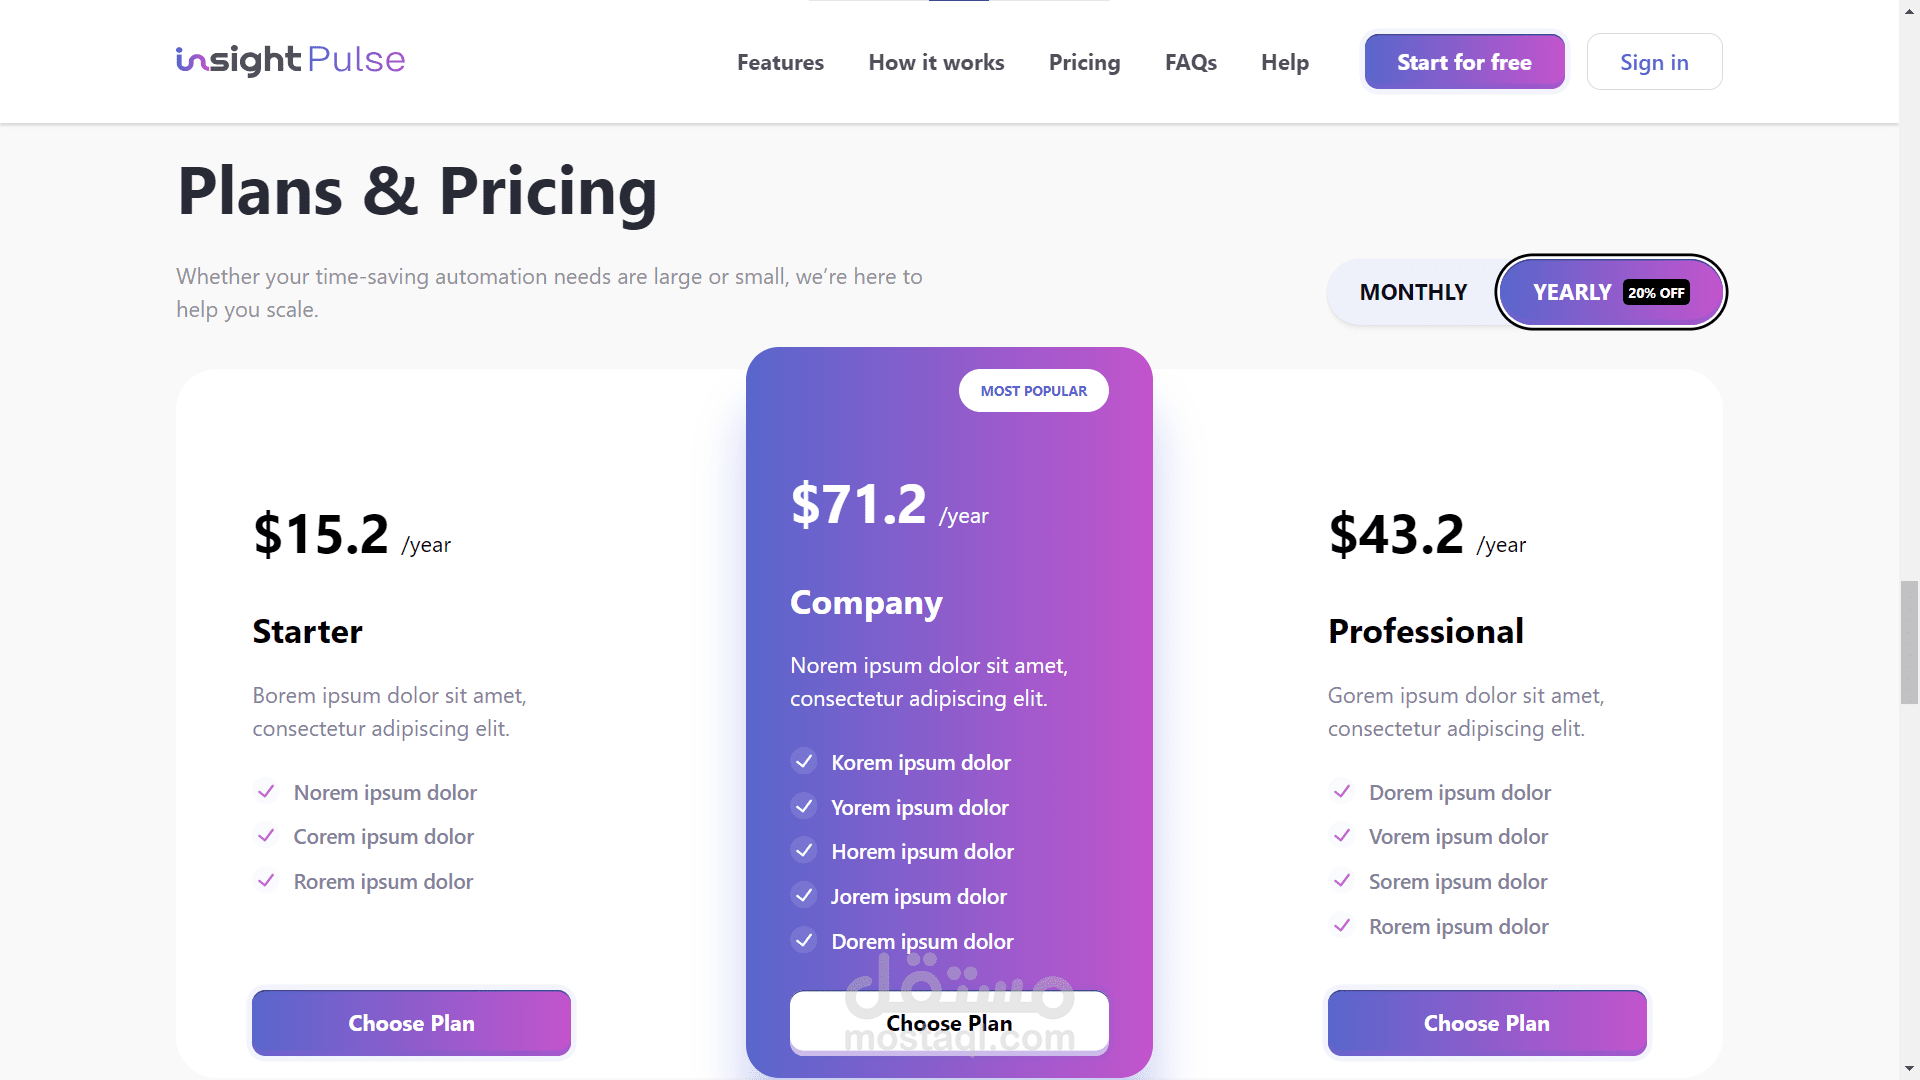
Task: Click the insight Pulse logo
Action: pyautogui.click(x=290, y=60)
